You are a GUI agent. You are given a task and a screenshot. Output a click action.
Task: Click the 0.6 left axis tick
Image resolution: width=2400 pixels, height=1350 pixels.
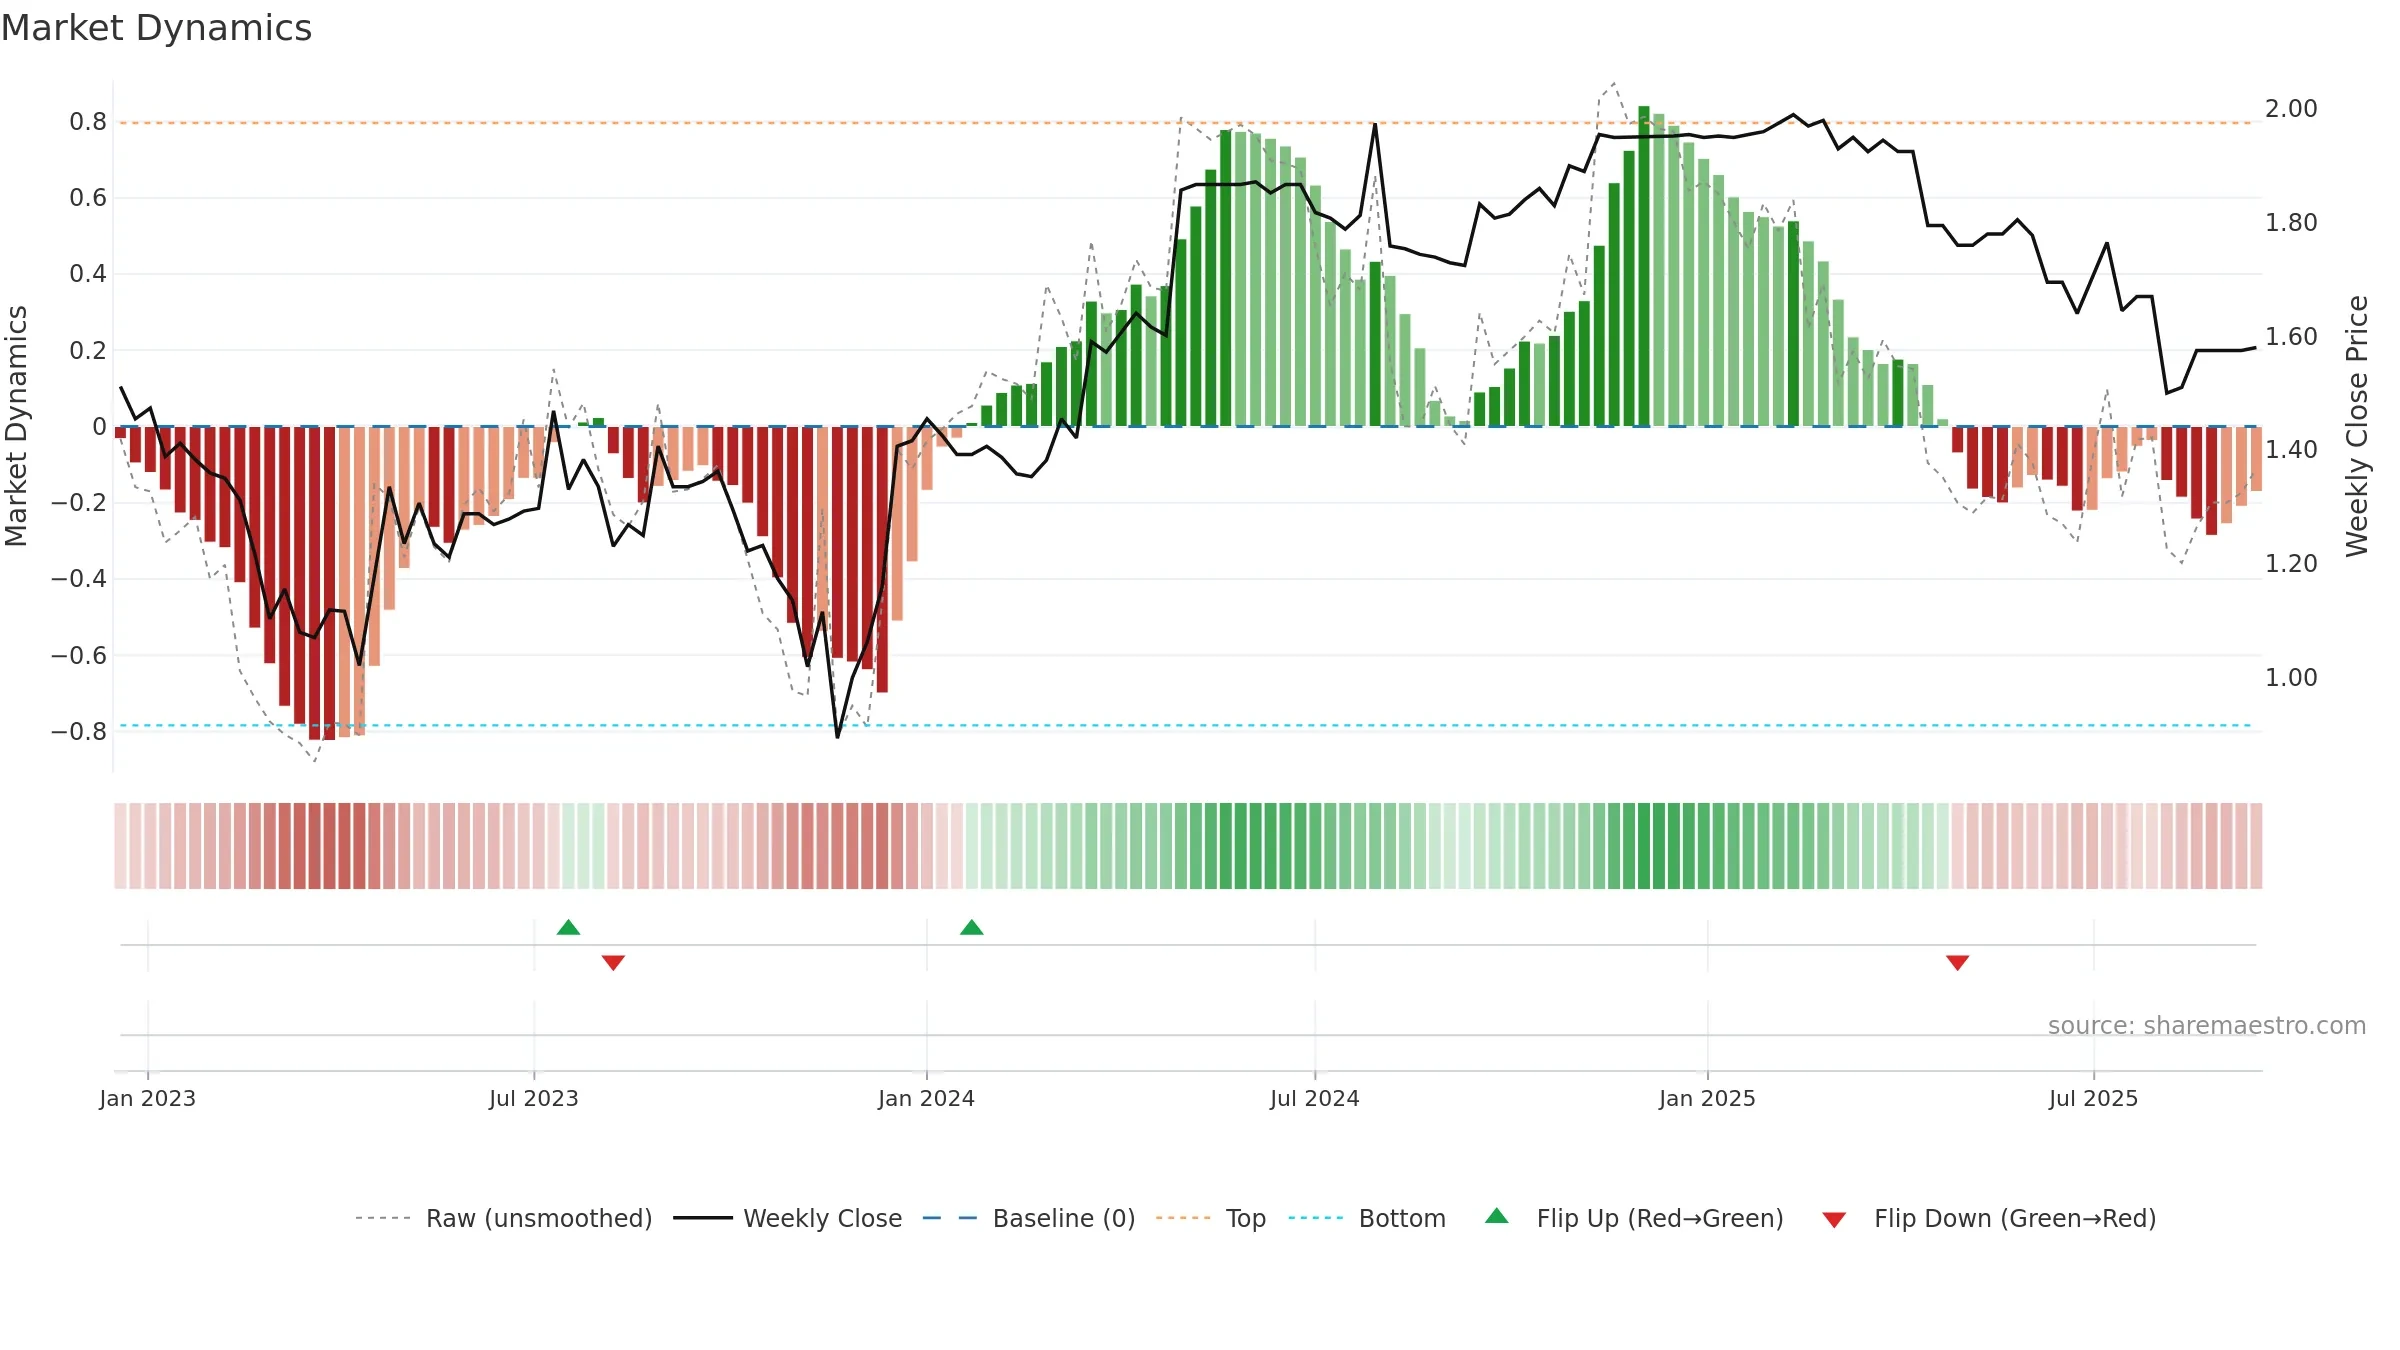[x=88, y=198]
